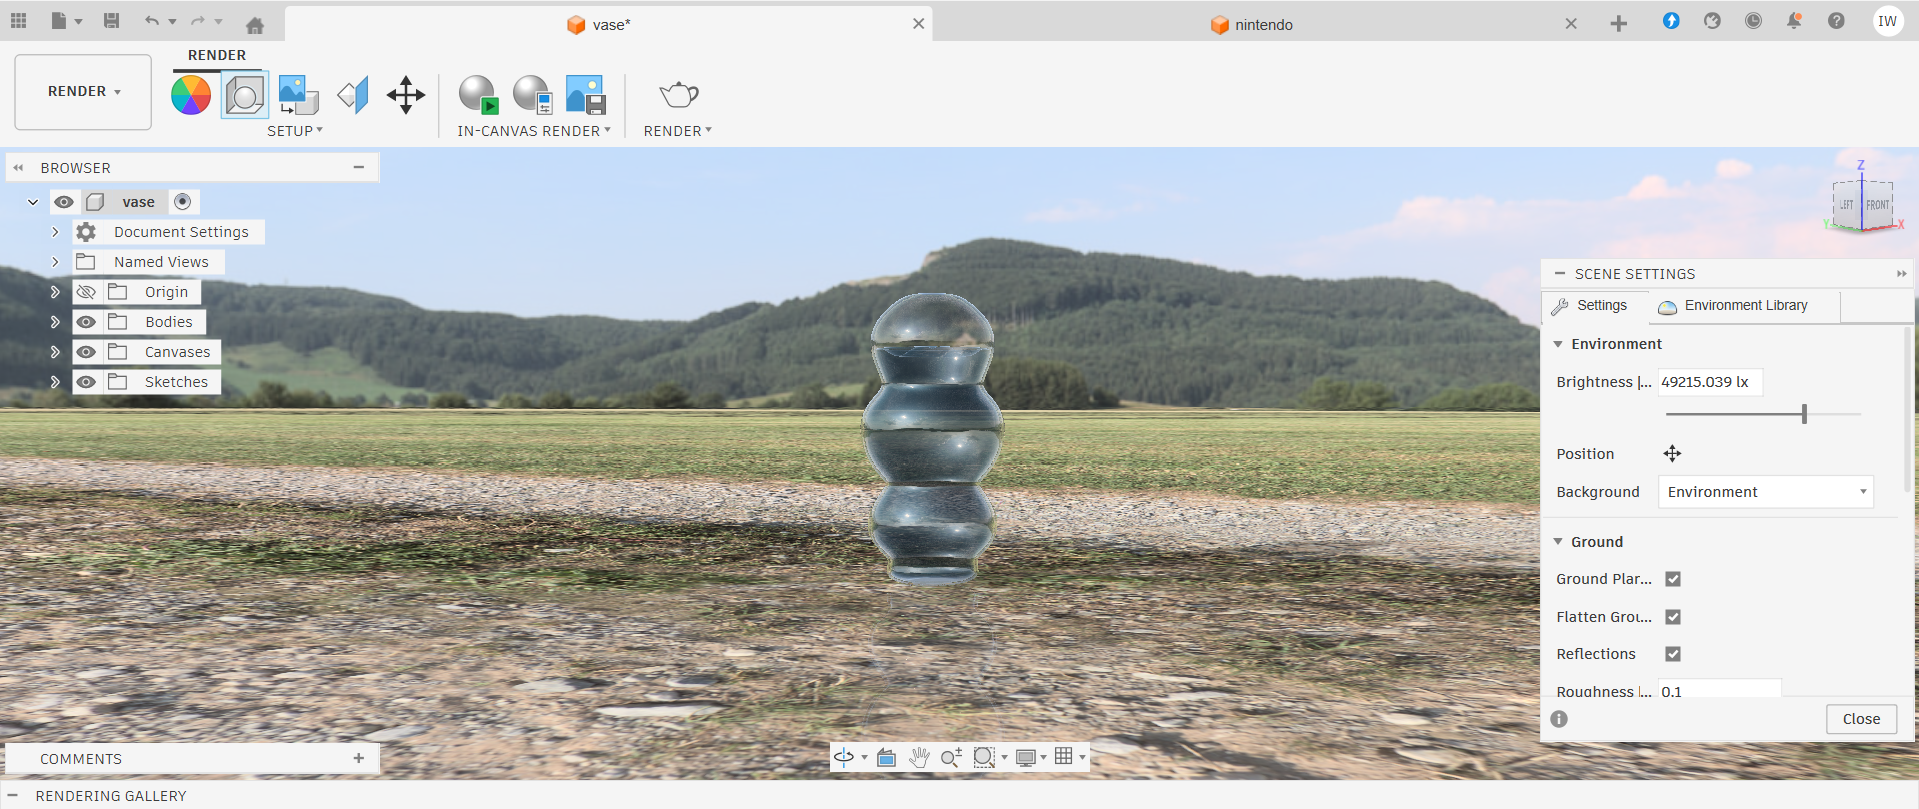Click the Brightness slider handle
Screen dimensions: 1919x809
click(1804, 414)
